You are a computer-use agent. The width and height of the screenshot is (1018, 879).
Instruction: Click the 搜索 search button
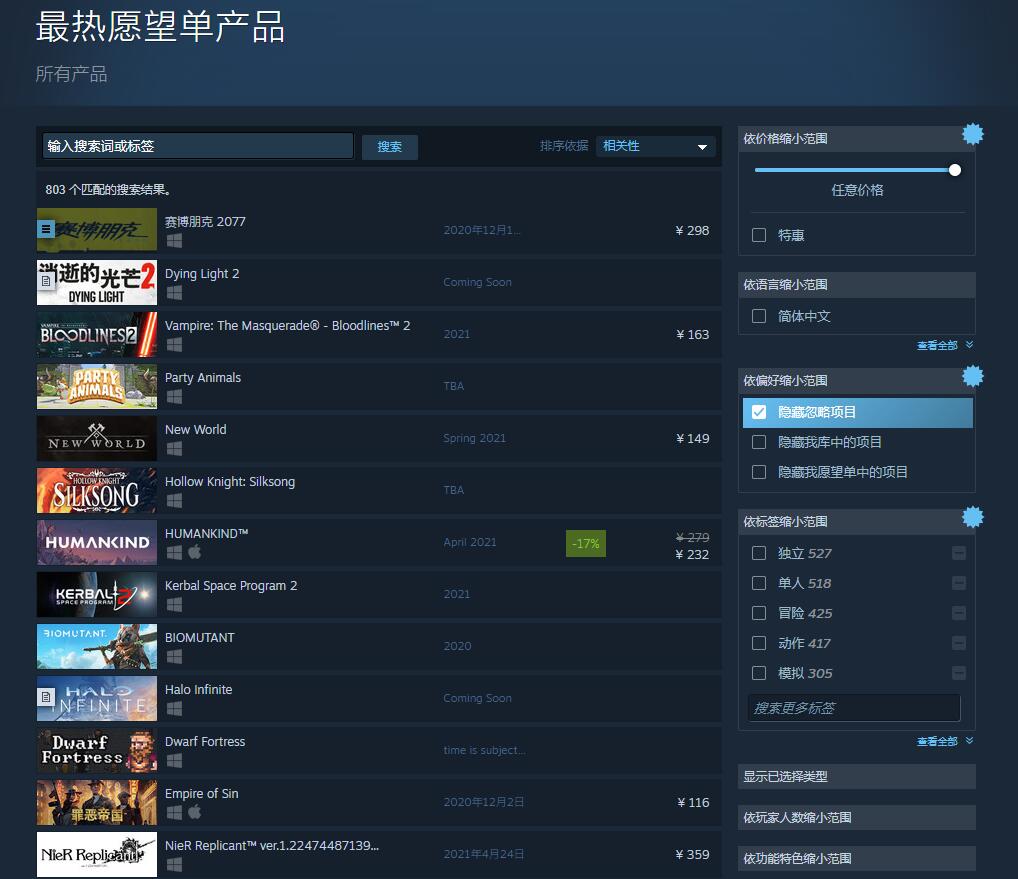pos(390,147)
